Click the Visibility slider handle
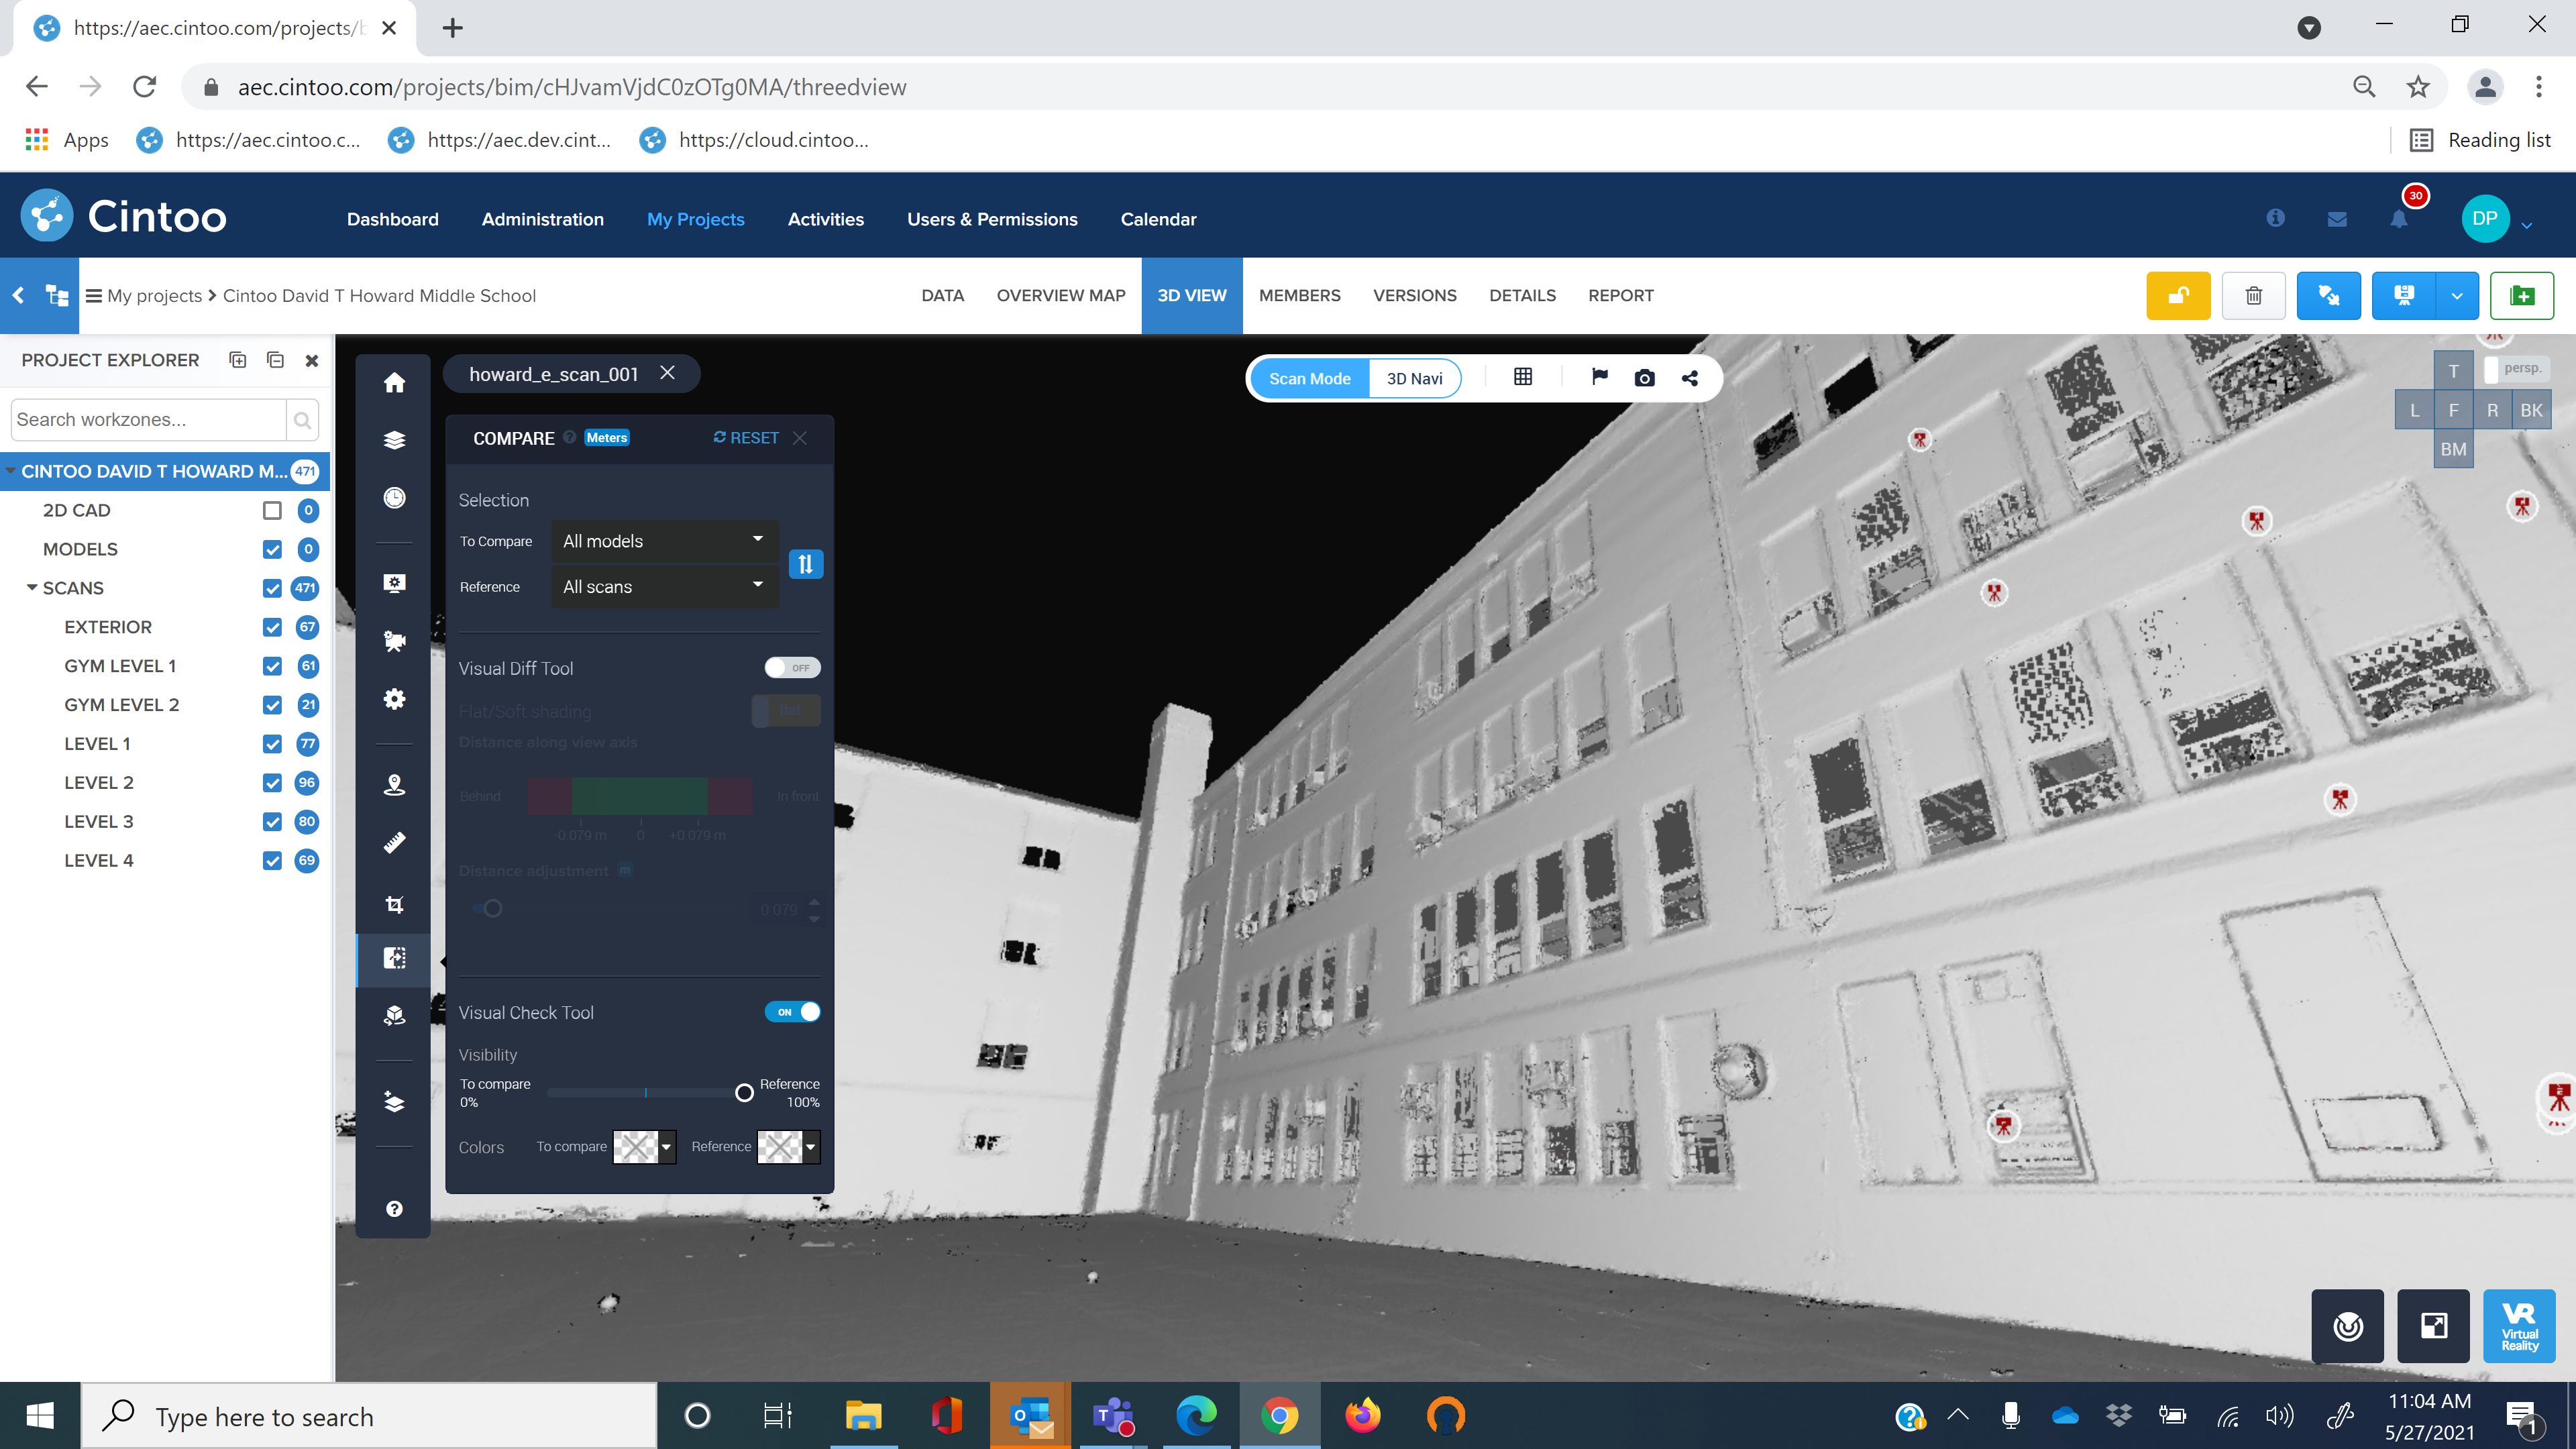This screenshot has width=2576, height=1449. [x=744, y=1093]
